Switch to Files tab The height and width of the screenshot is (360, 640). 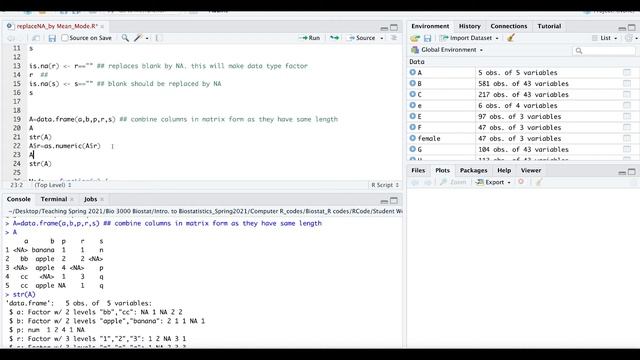point(418,171)
